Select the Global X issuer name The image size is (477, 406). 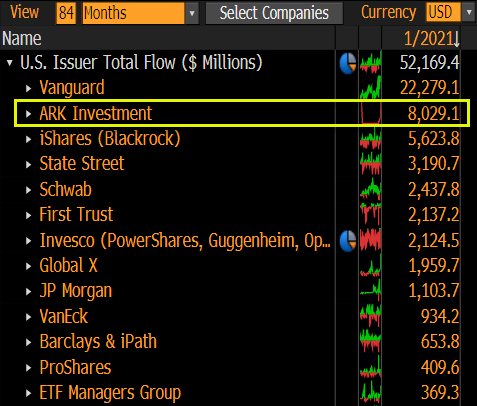pyautogui.click(x=68, y=265)
